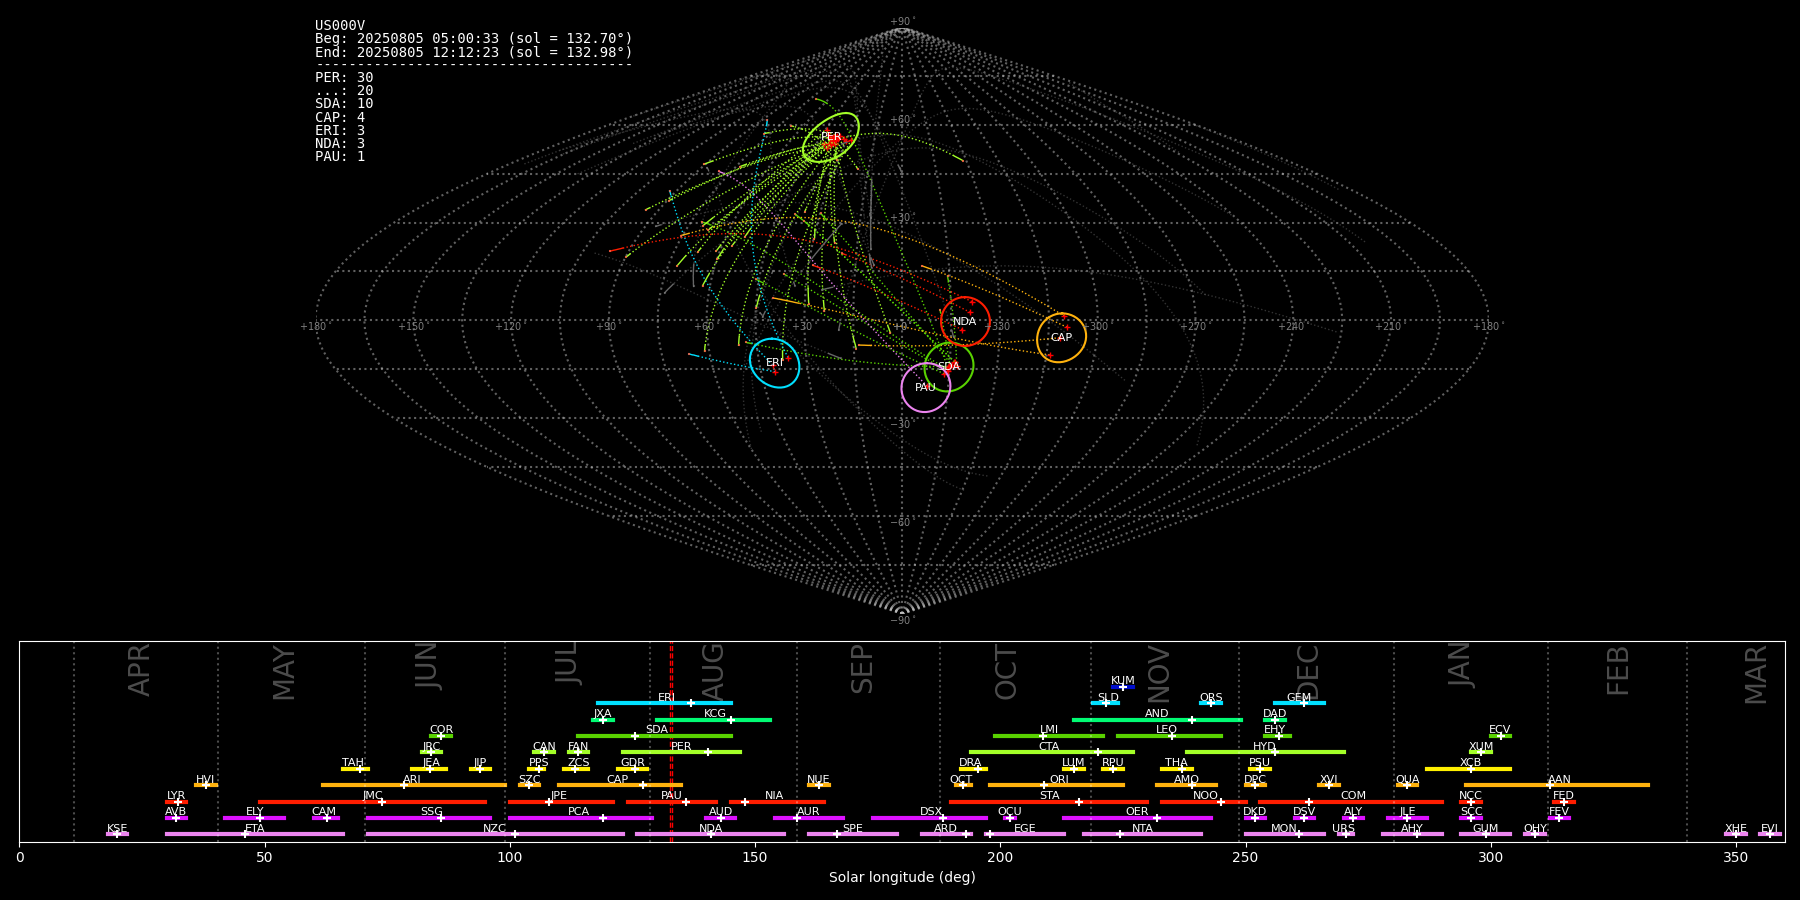
Task: Click the 'SDA: 10' count in legend
Action: pyautogui.click(x=344, y=104)
